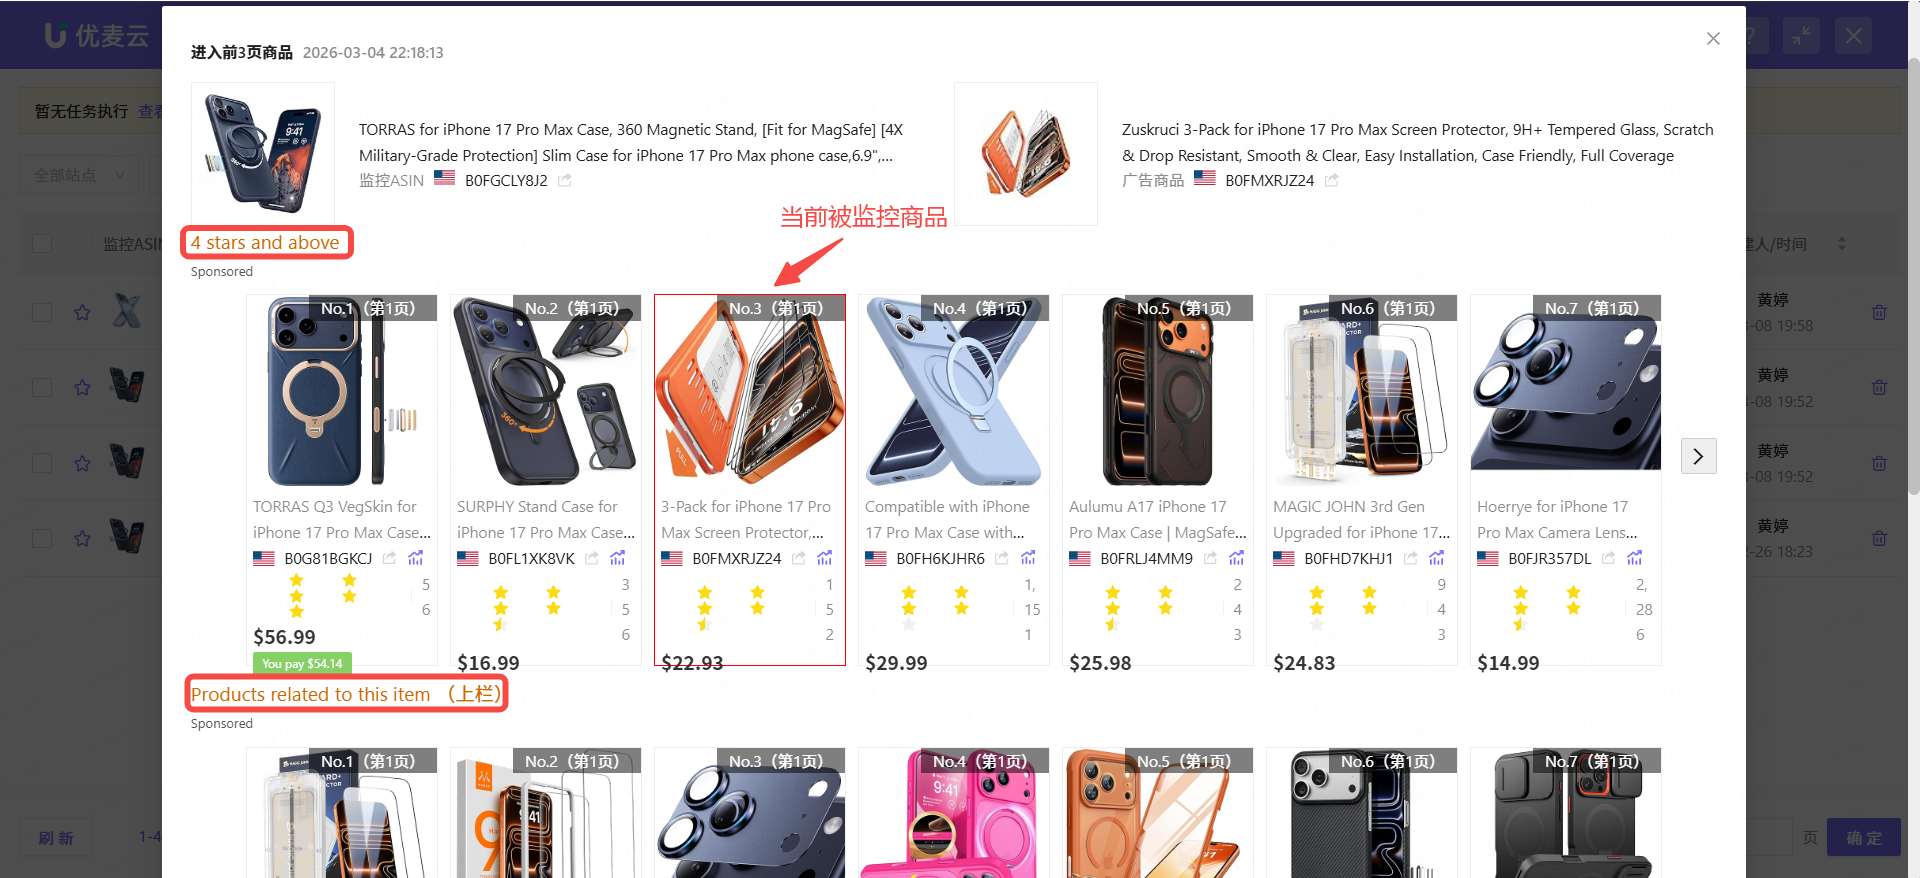Click the 确定 confirm button
Image resolution: width=1920 pixels, height=878 pixels.
[1864, 838]
